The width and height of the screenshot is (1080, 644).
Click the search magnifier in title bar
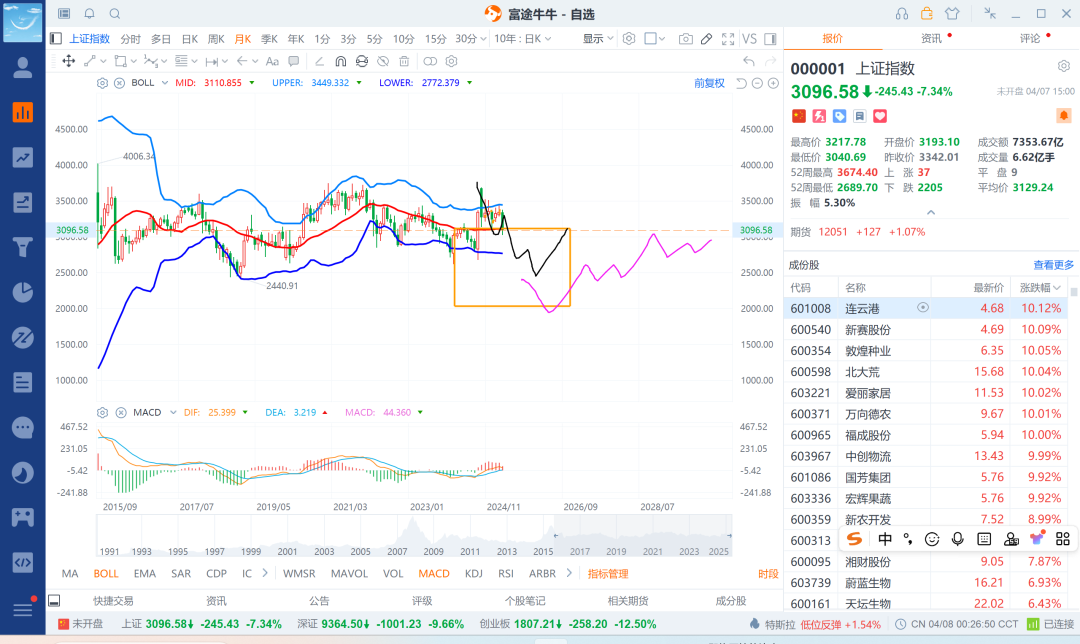[x=115, y=13]
